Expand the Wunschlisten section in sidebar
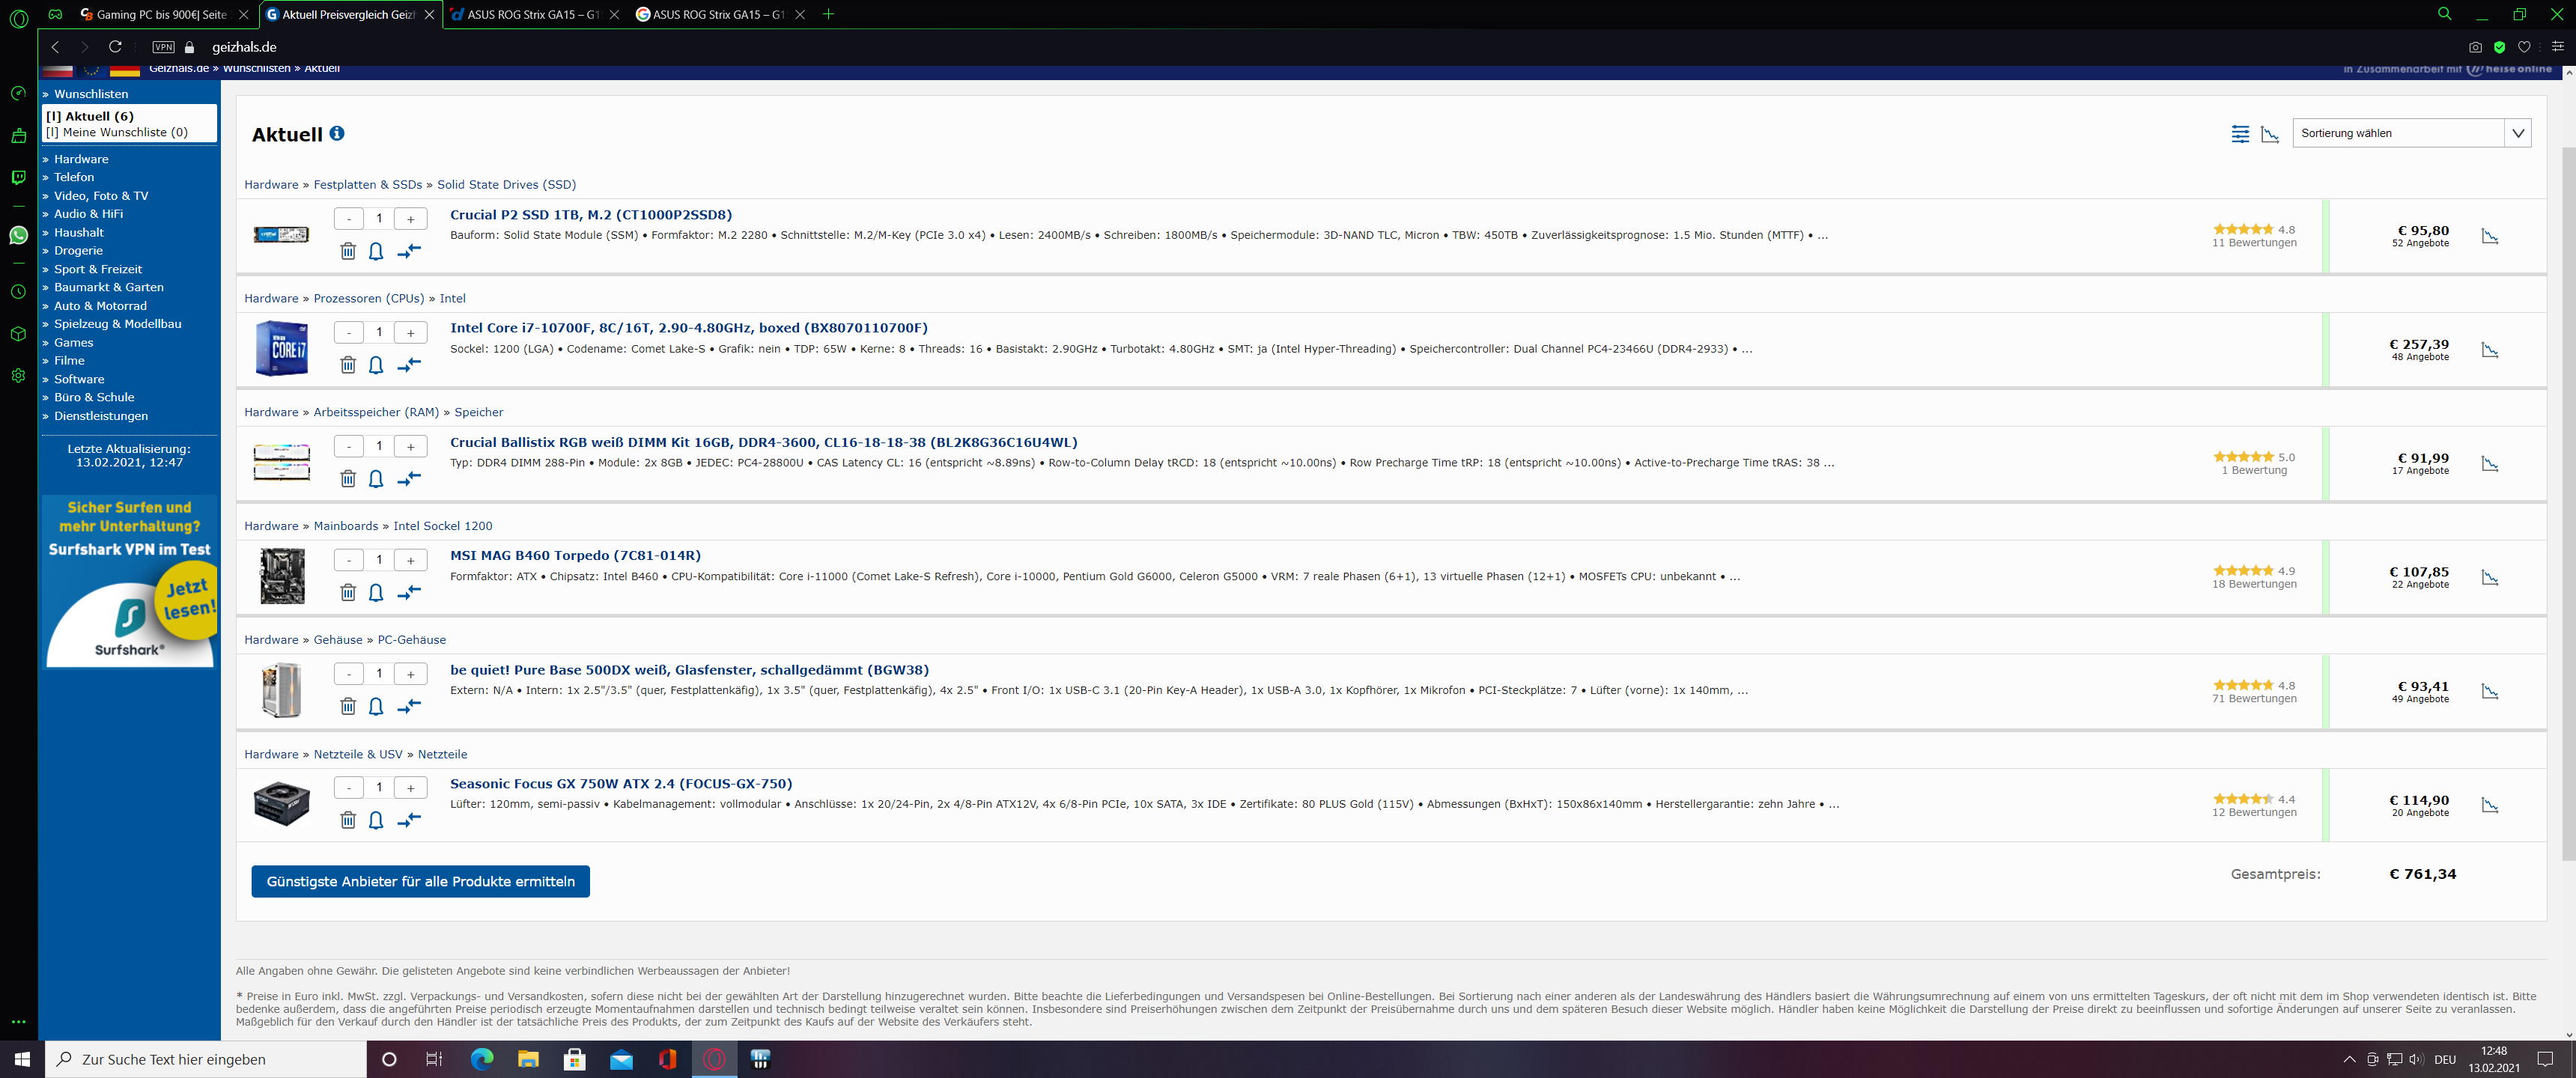The width and height of the screenshot is (2576, 1078). [x=91, y=94]
